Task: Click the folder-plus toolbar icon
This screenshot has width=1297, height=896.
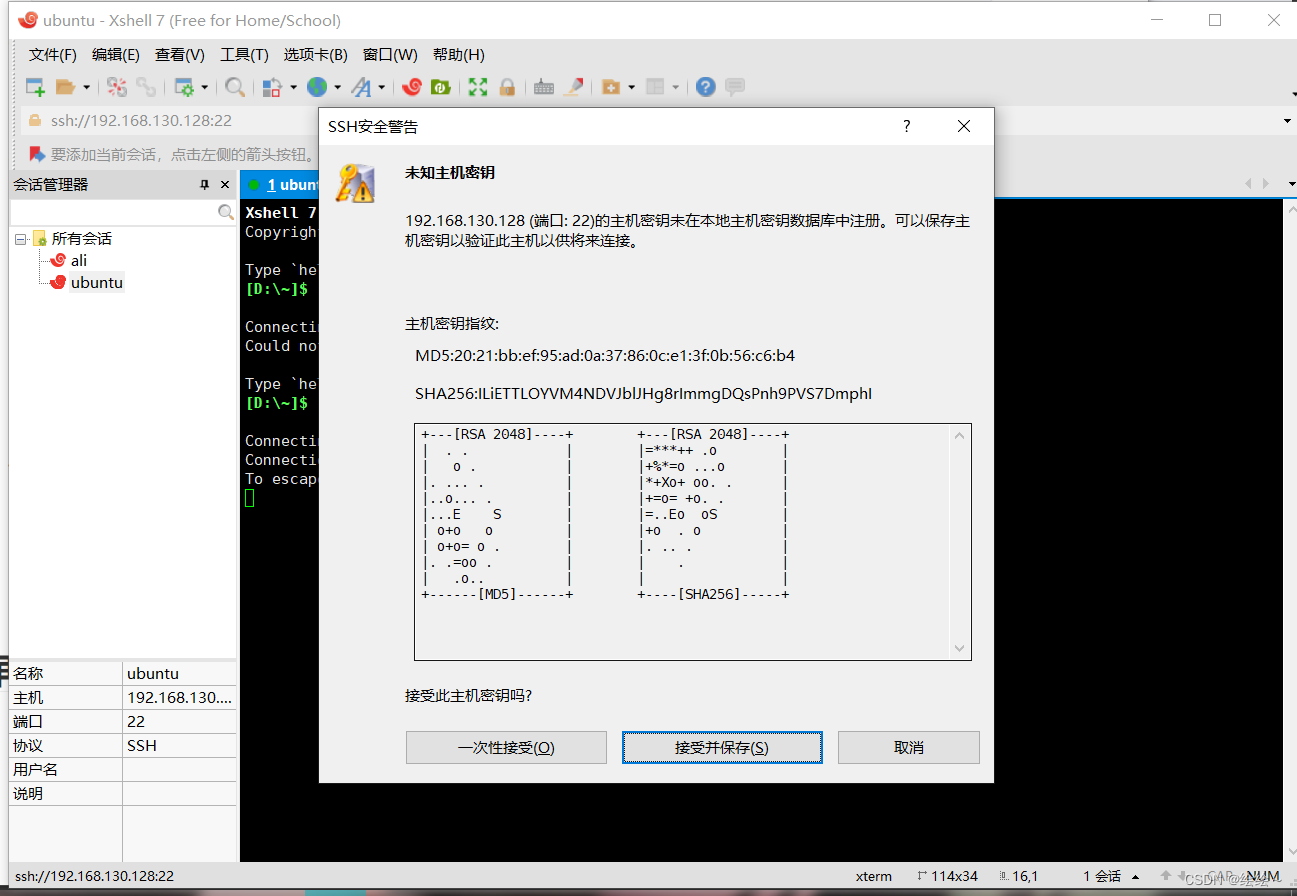Action: (611, 87)
